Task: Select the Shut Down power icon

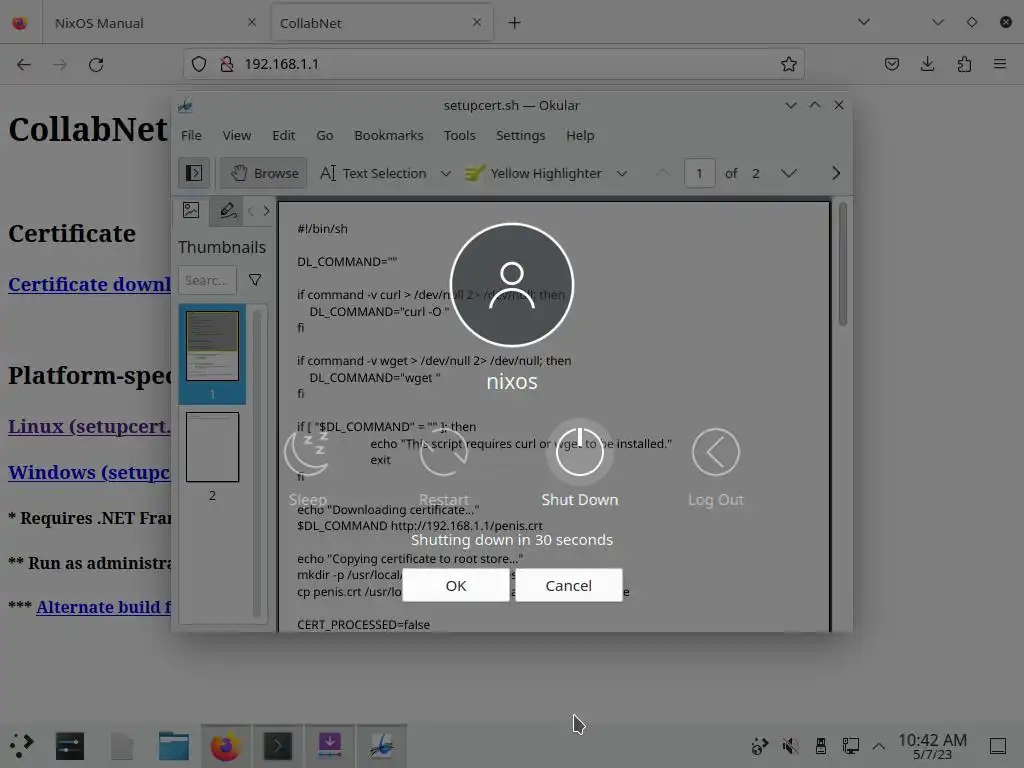Action: coord(579,452)
